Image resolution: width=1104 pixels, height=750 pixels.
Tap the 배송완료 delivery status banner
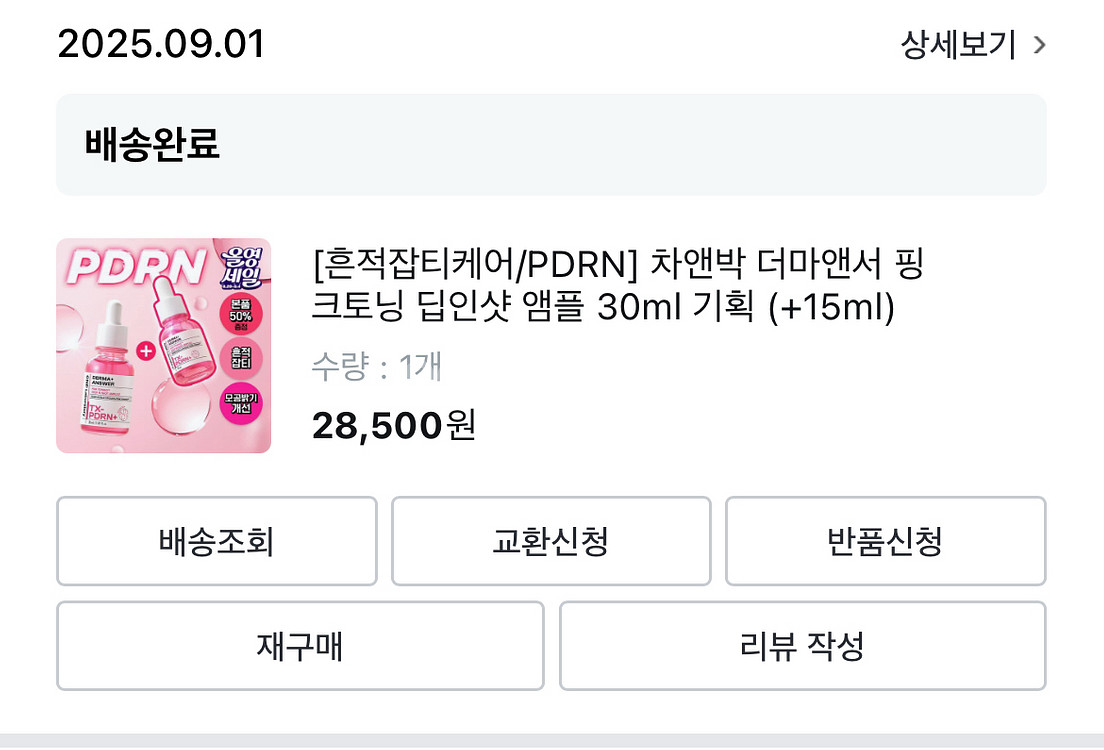click(x=551, y=145)
